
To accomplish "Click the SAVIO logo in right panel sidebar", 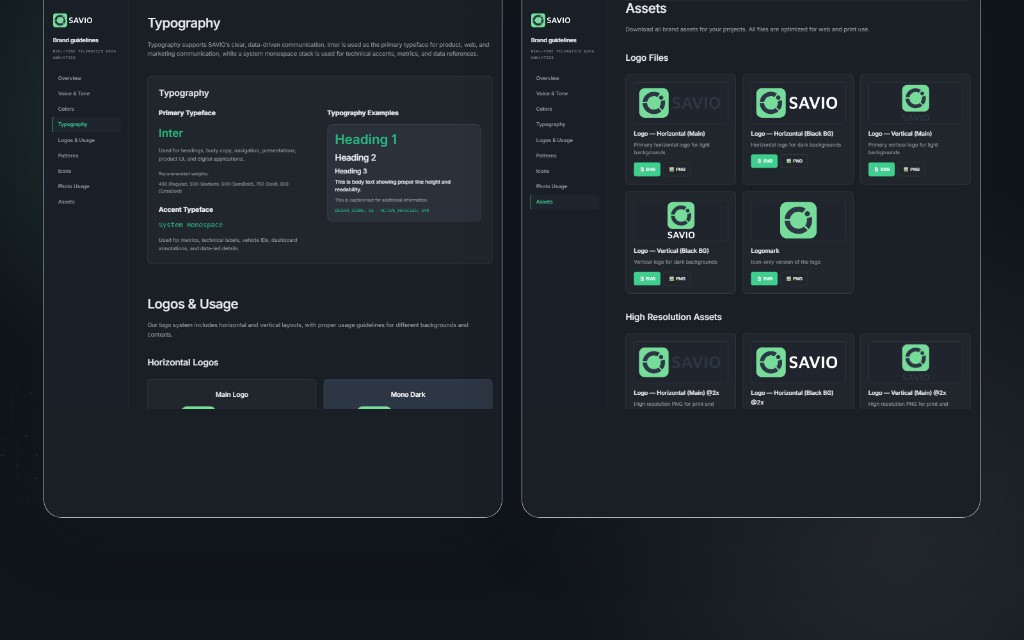I will click(551, 20).
